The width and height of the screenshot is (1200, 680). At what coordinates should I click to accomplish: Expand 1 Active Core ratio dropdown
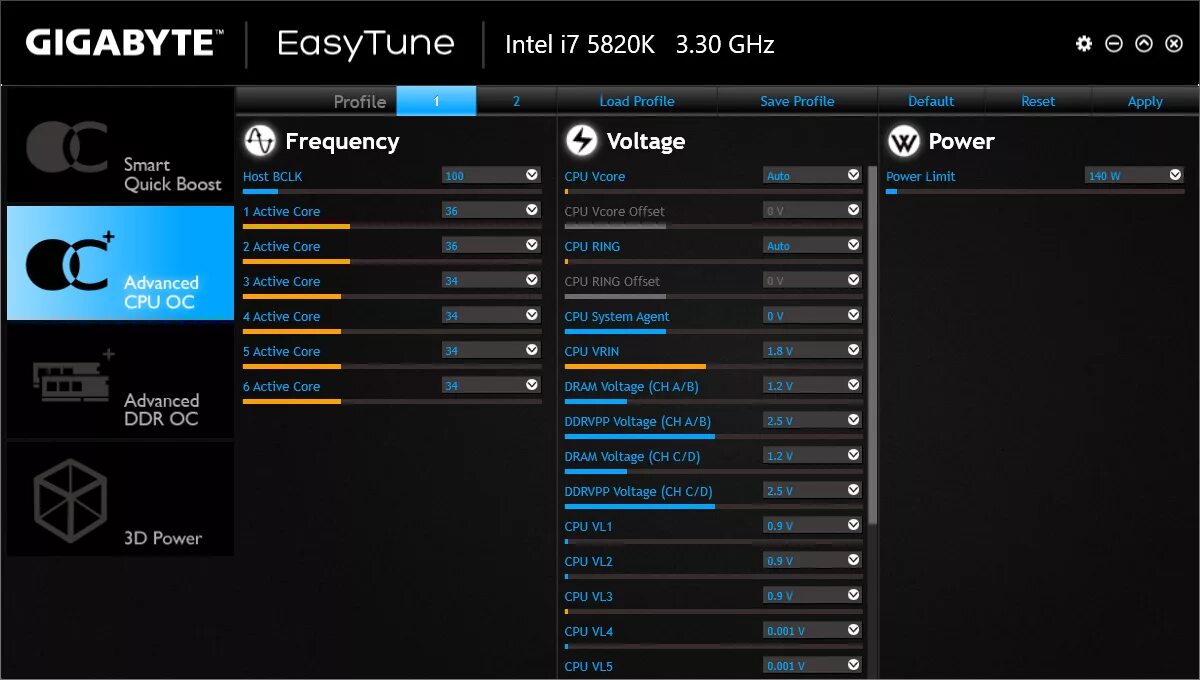532,210
